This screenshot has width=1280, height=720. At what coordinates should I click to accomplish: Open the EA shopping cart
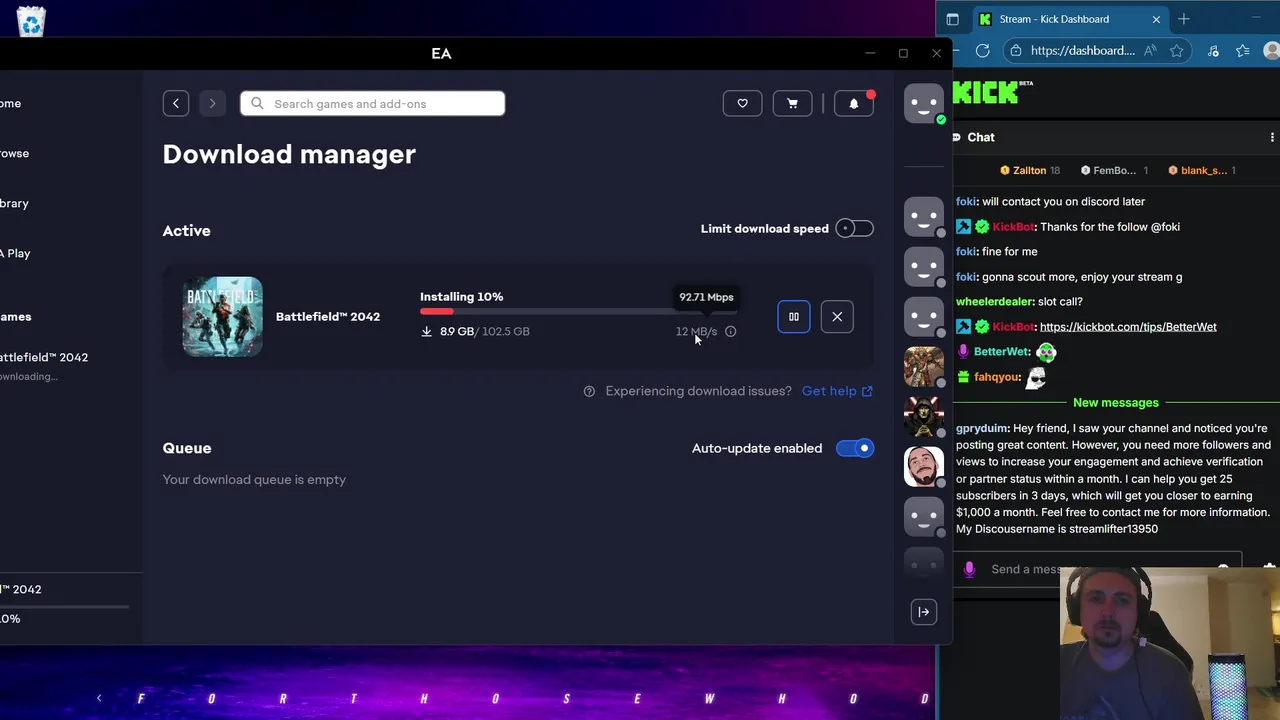tap(792, 103)
